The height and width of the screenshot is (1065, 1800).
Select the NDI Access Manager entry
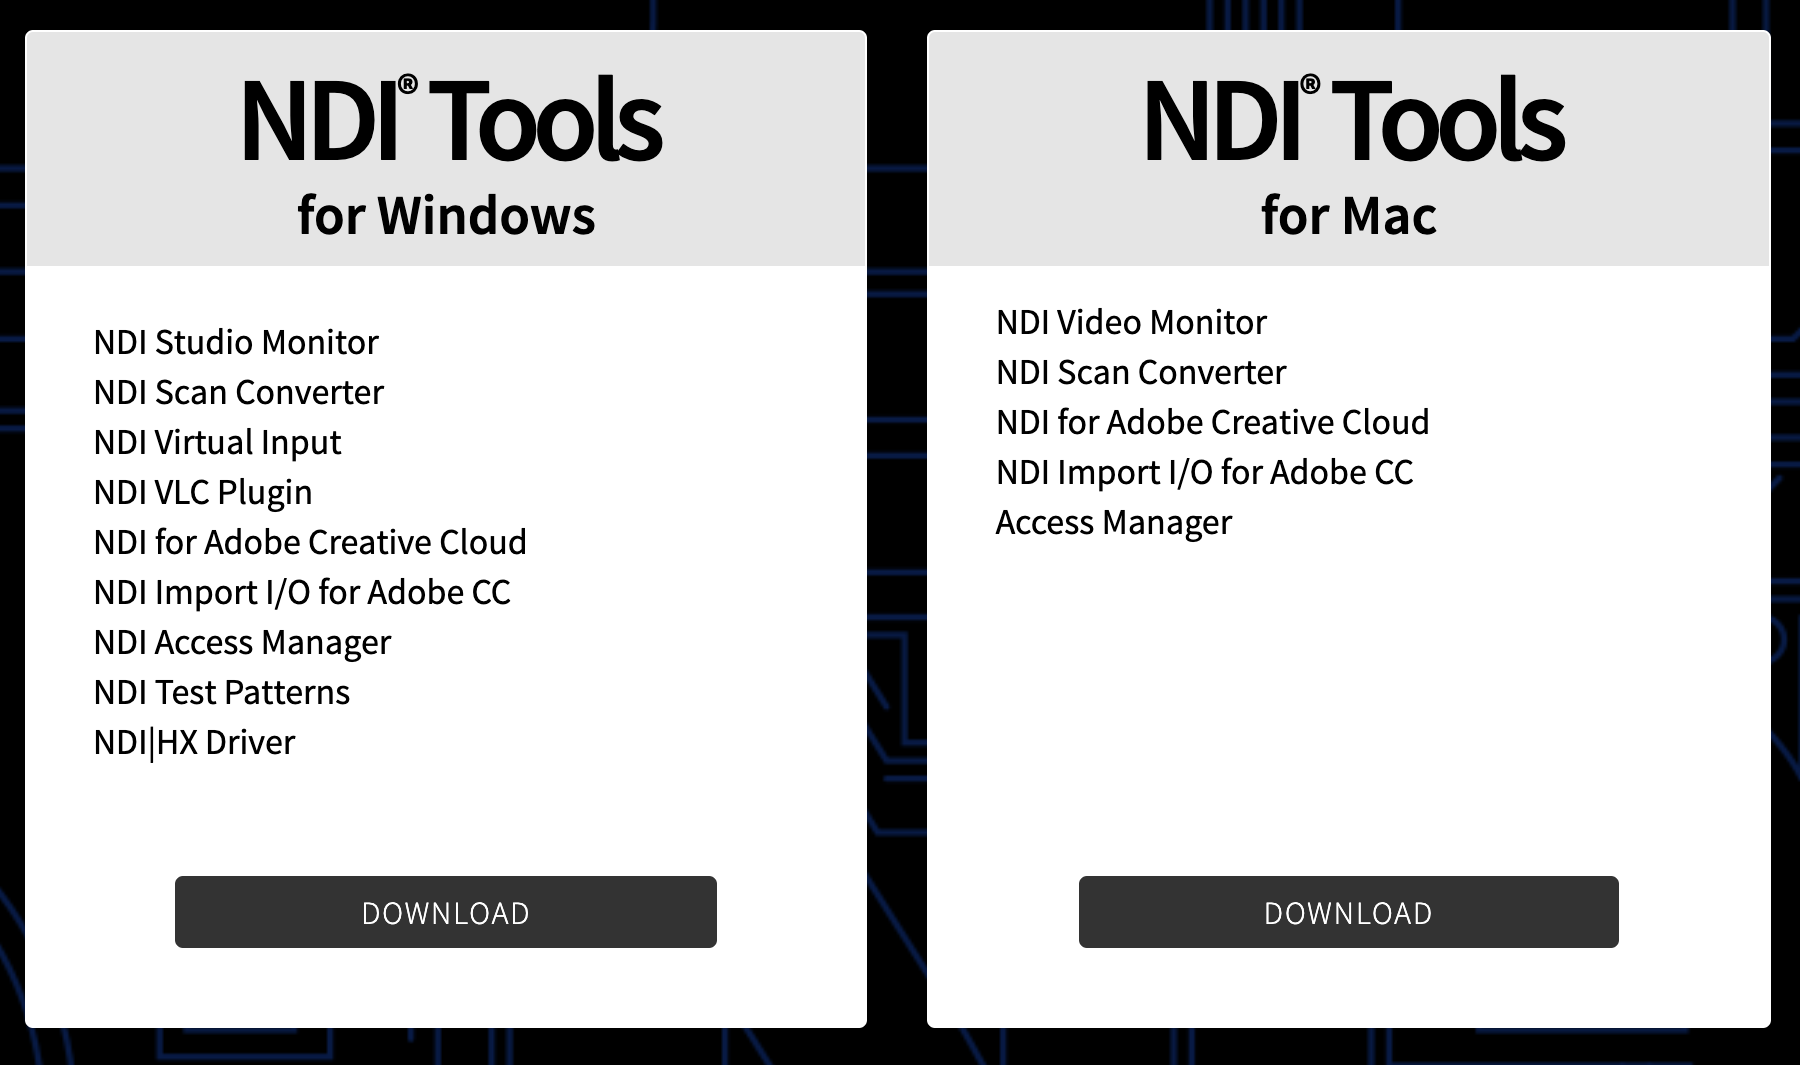(x=242, y=642)
